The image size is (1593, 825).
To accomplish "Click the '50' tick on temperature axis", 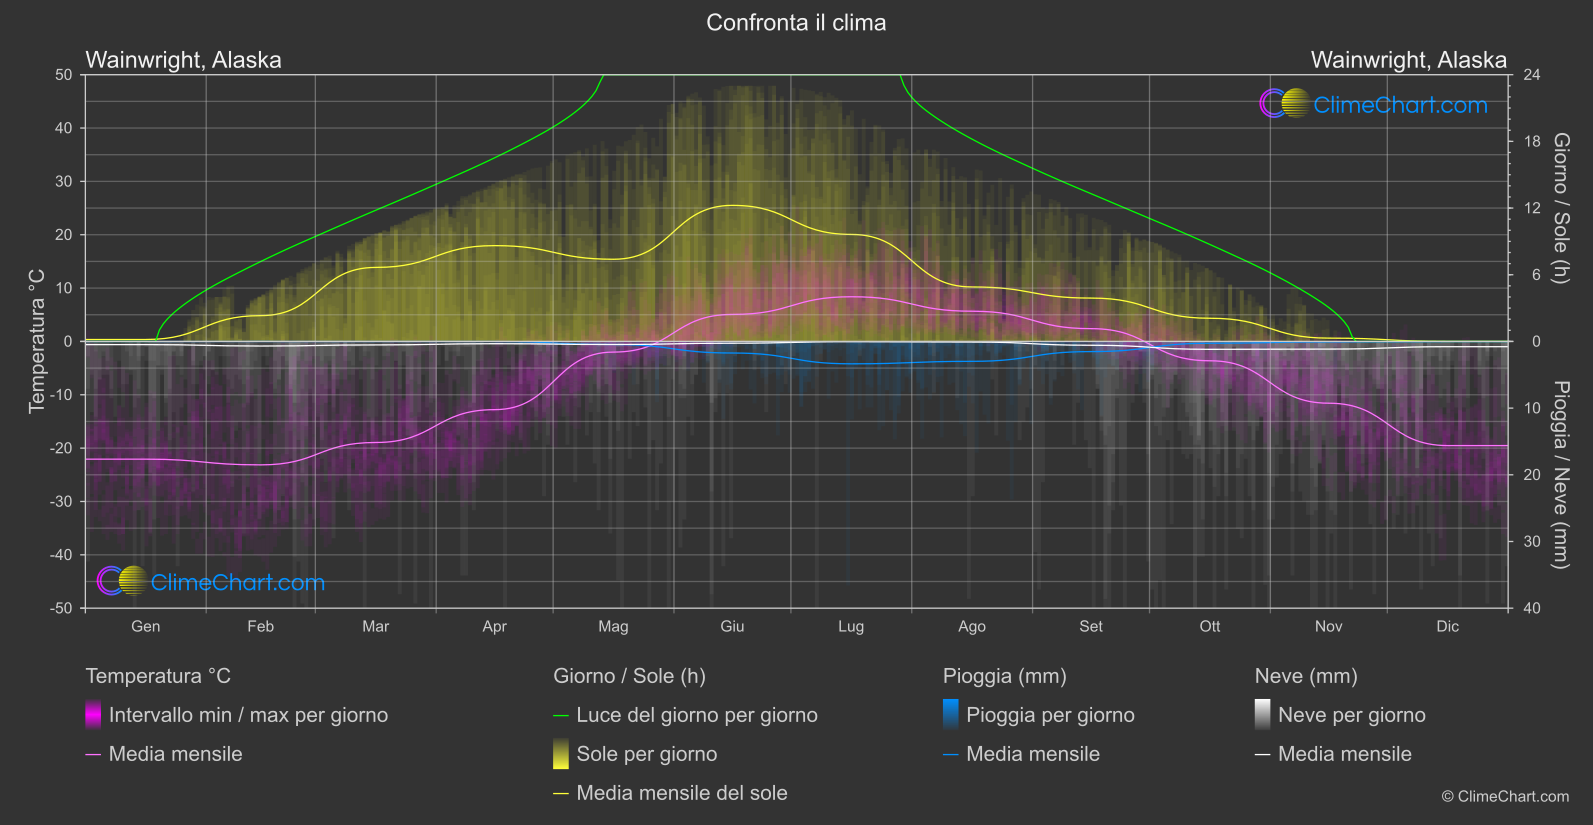I will [64, 75].
